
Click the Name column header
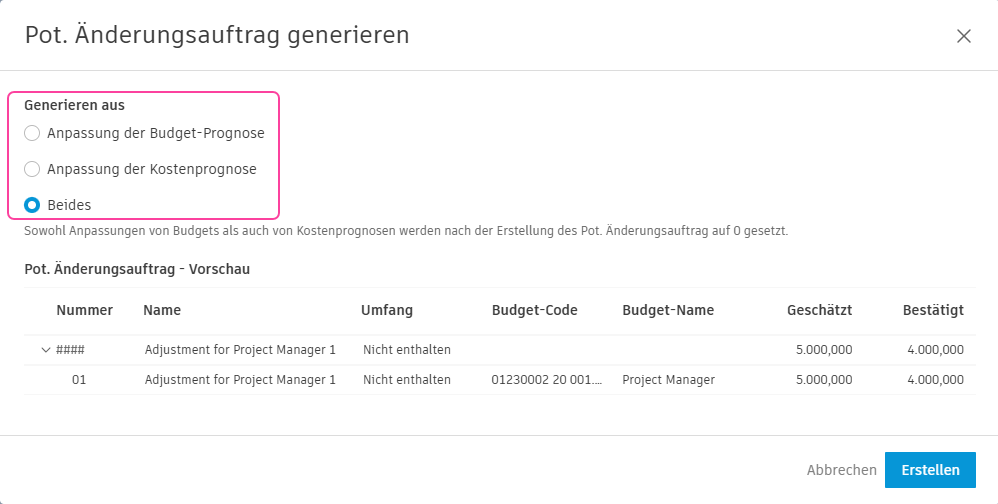click(162, 310)
